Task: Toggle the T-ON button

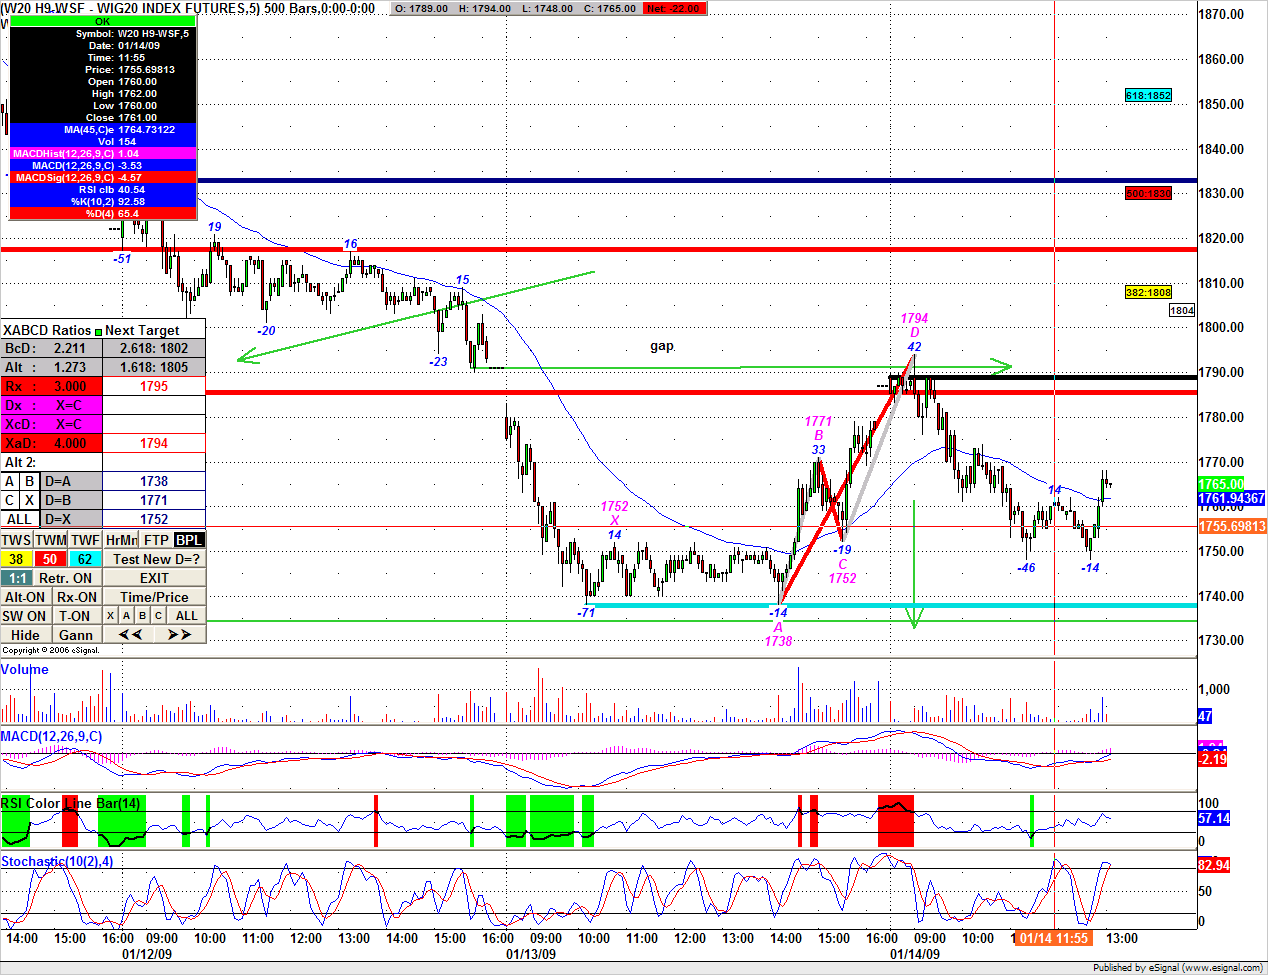Action: (75, 616)
